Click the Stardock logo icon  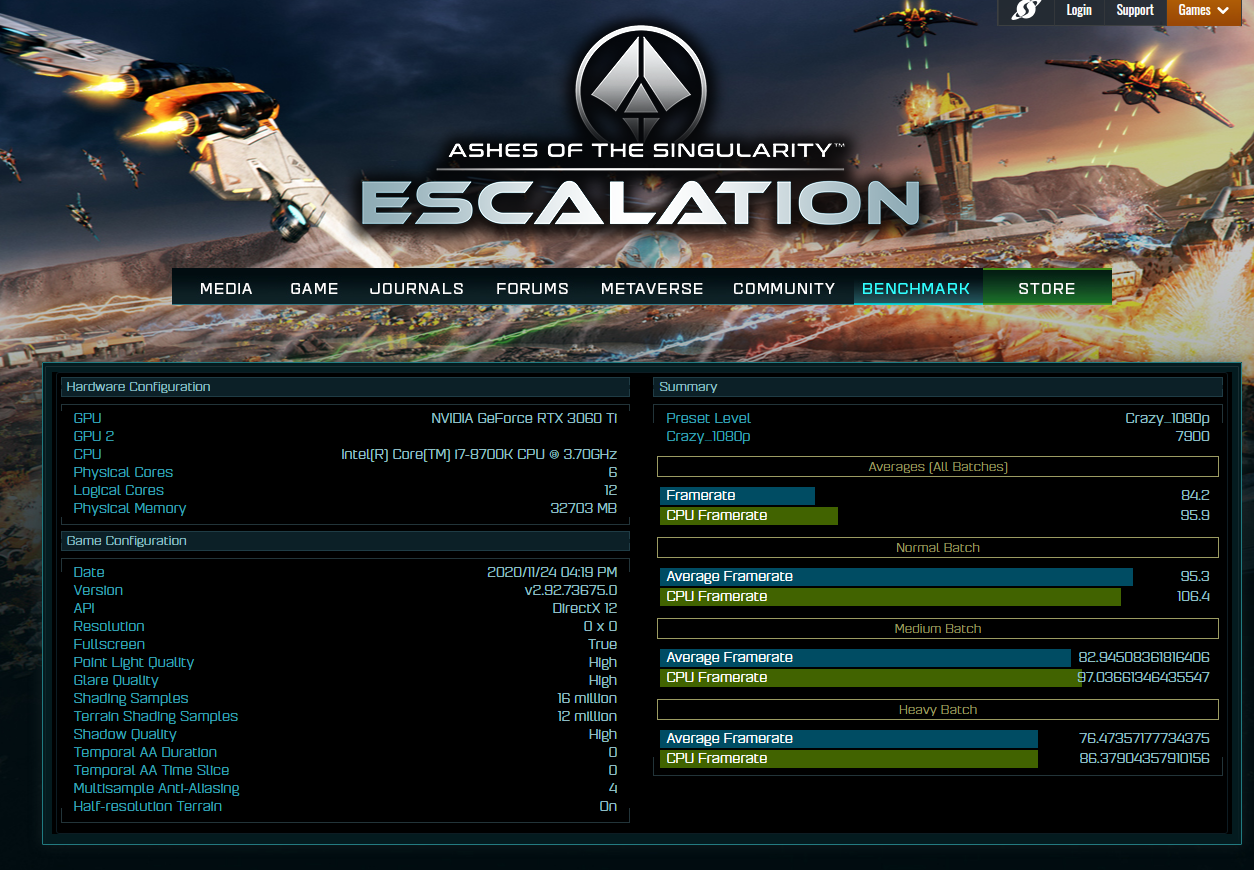[1026, 11]
